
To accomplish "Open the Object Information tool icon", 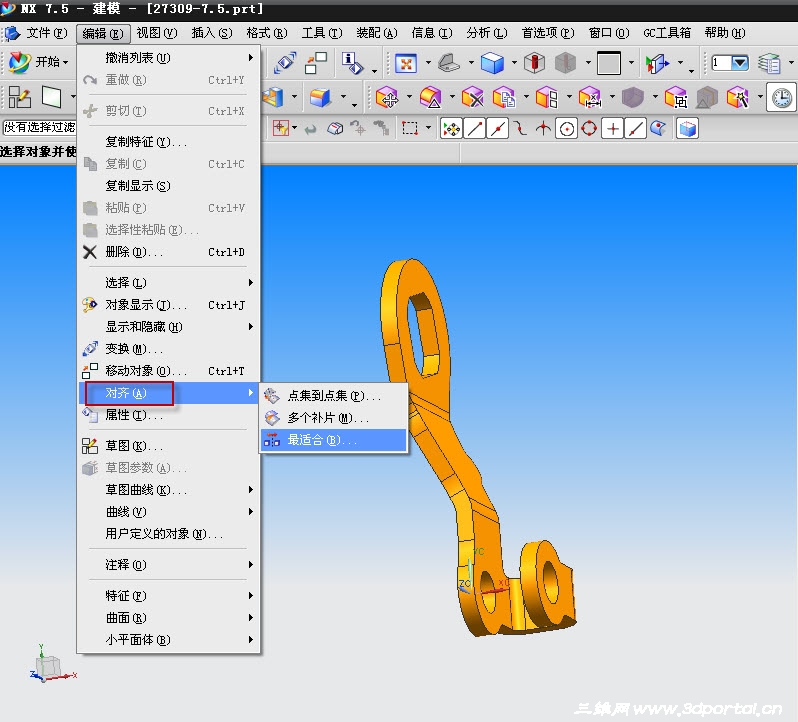I will (x=353, y=63).
